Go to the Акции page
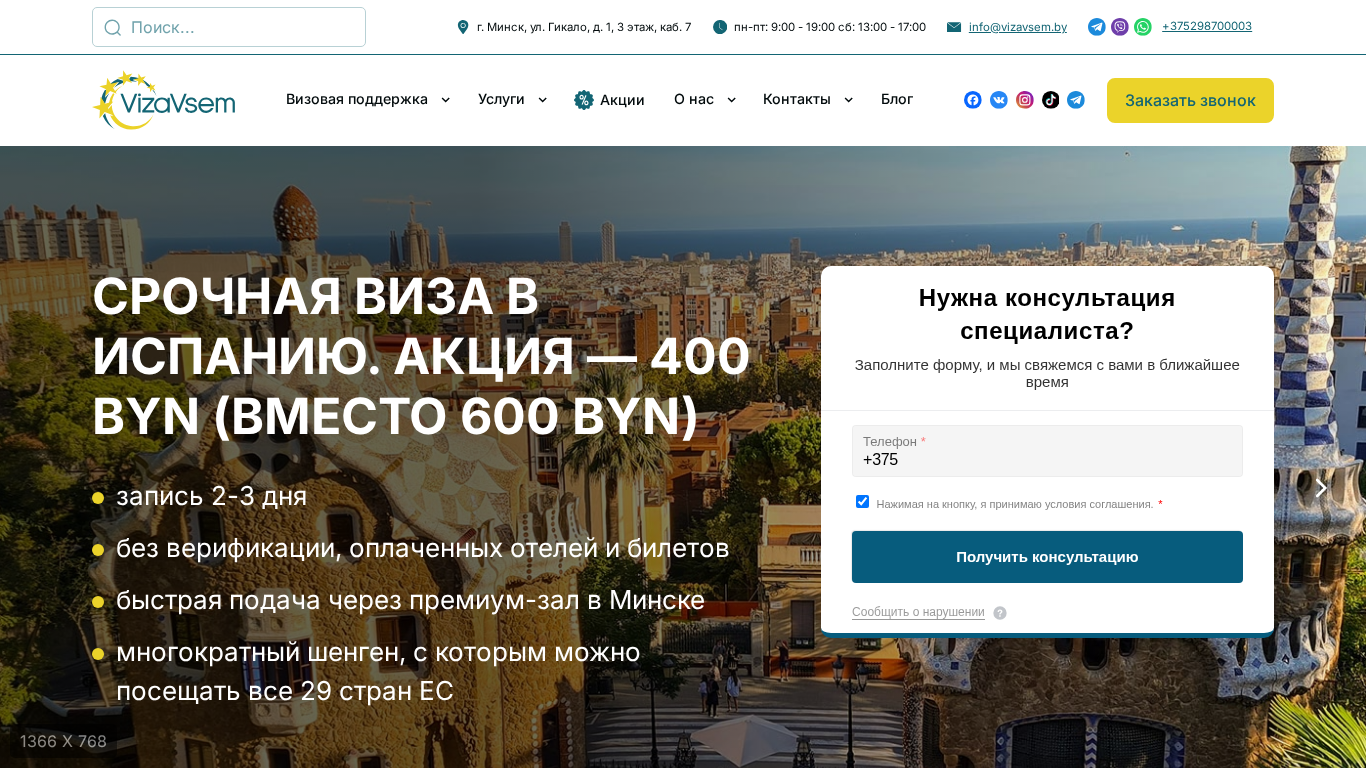This screenshot has height=768, width=1366. click(622, 100)
